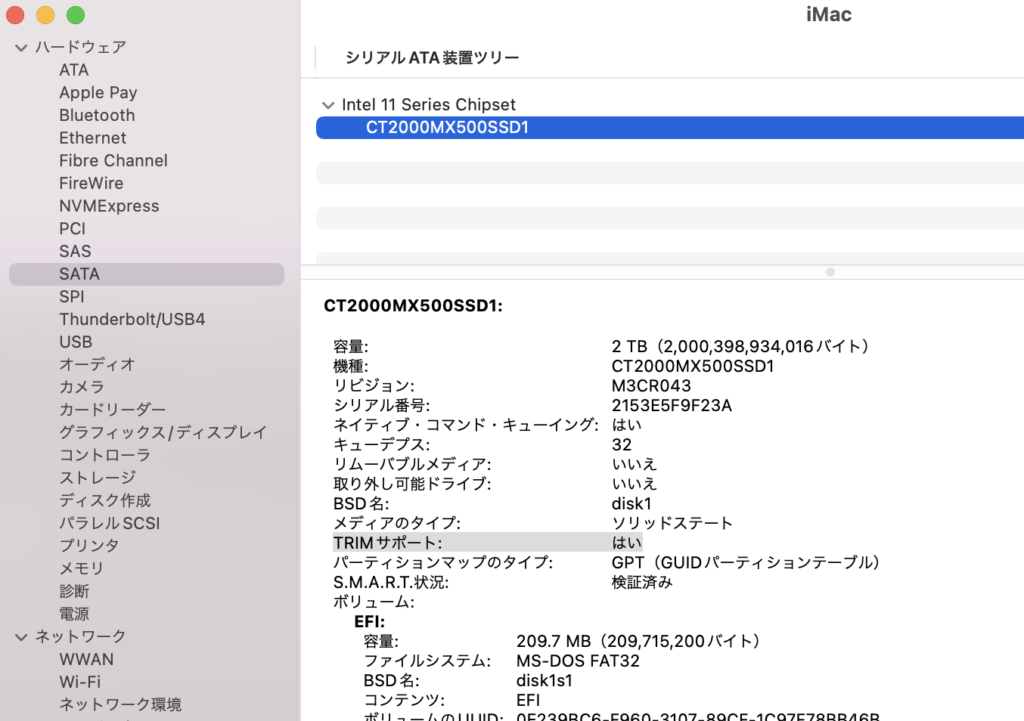Open the Apple Pay category
This screenshot has width=1024, height=721.
(98, 93)
